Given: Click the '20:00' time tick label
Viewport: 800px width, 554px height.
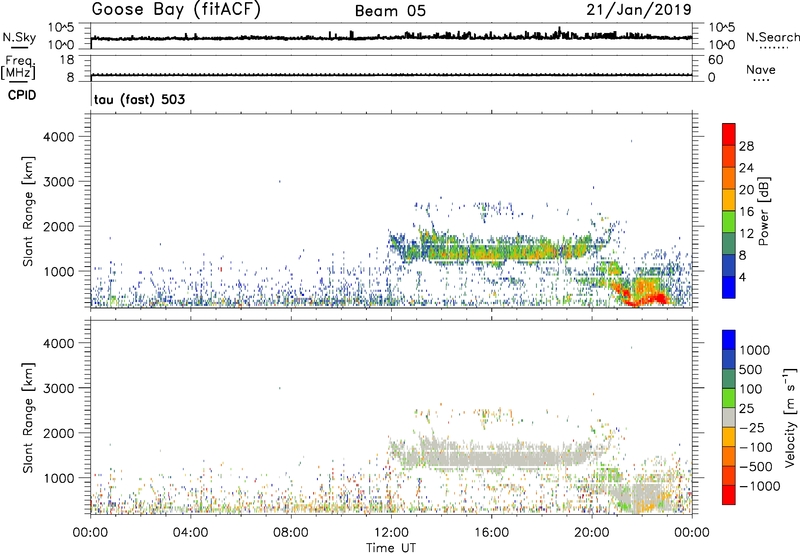Looking at the screenshot, I should [x=592, y=533].
